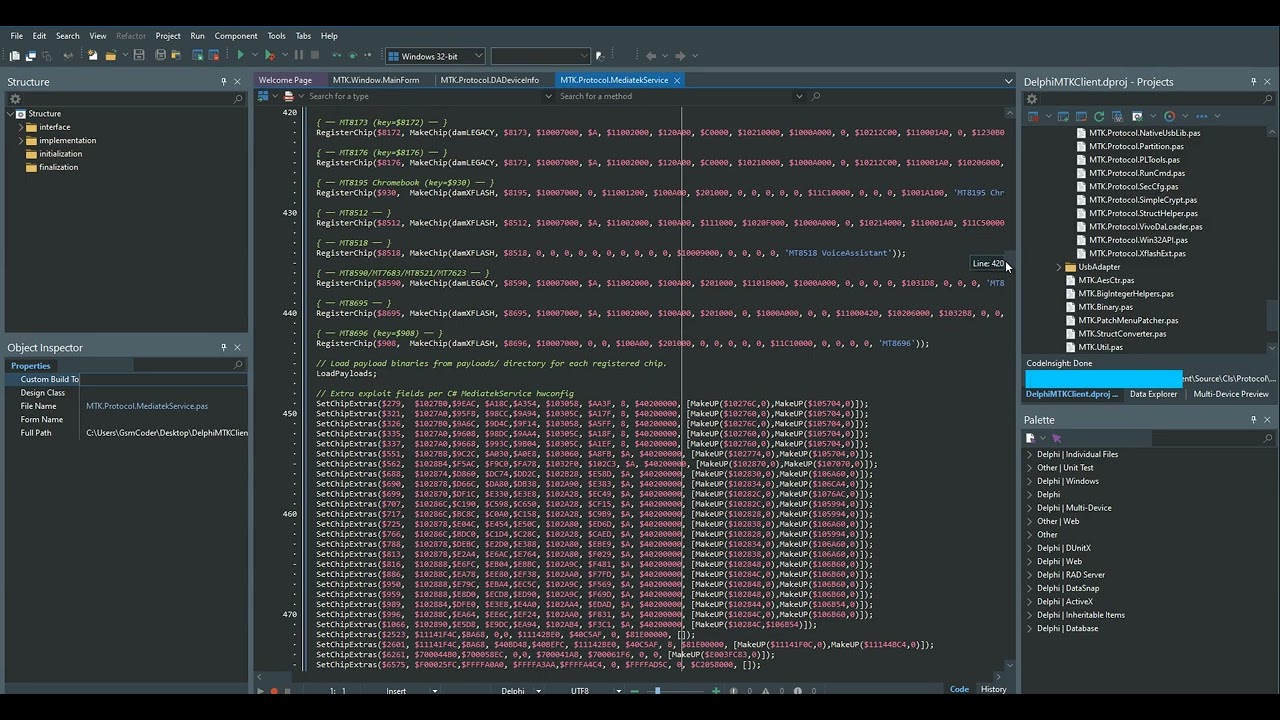Pin the Object Inspector panel
The image size is (1280, 720).
223,348
